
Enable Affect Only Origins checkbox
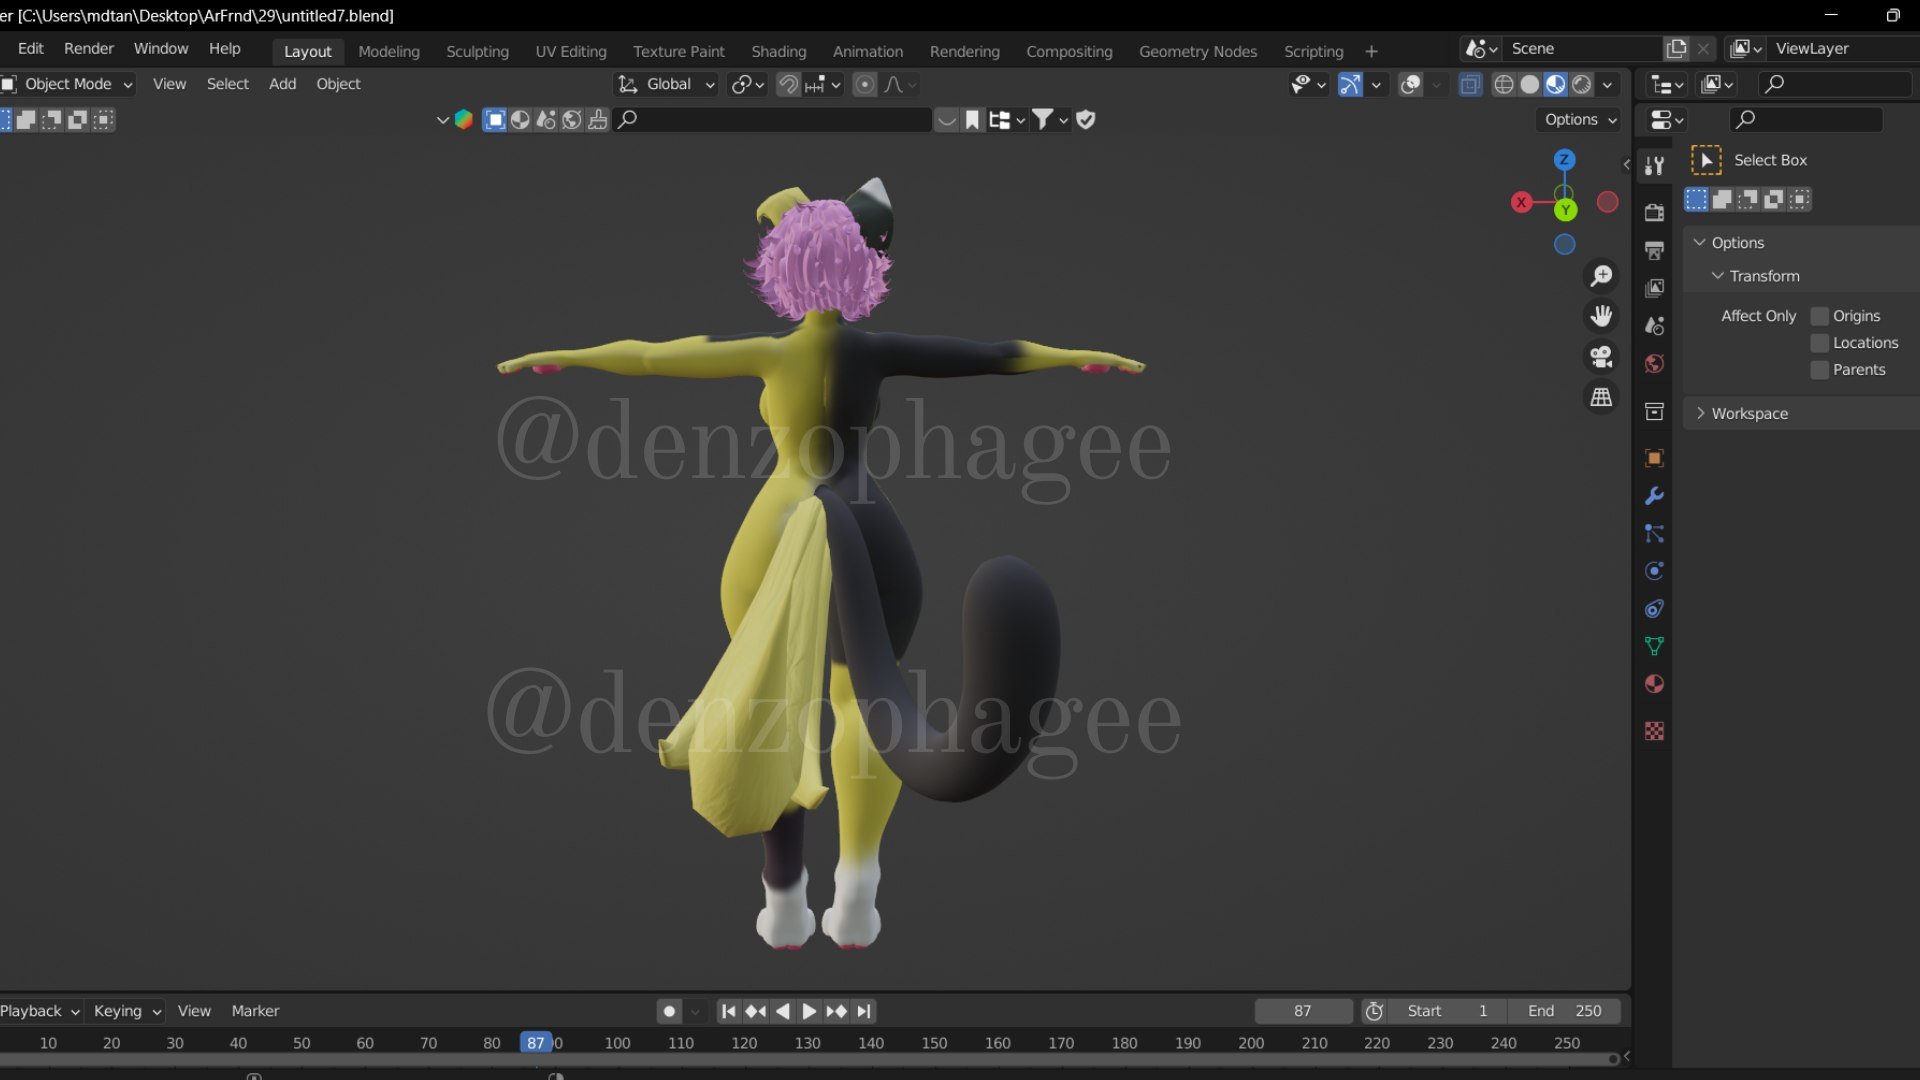tap(1820, 316)
